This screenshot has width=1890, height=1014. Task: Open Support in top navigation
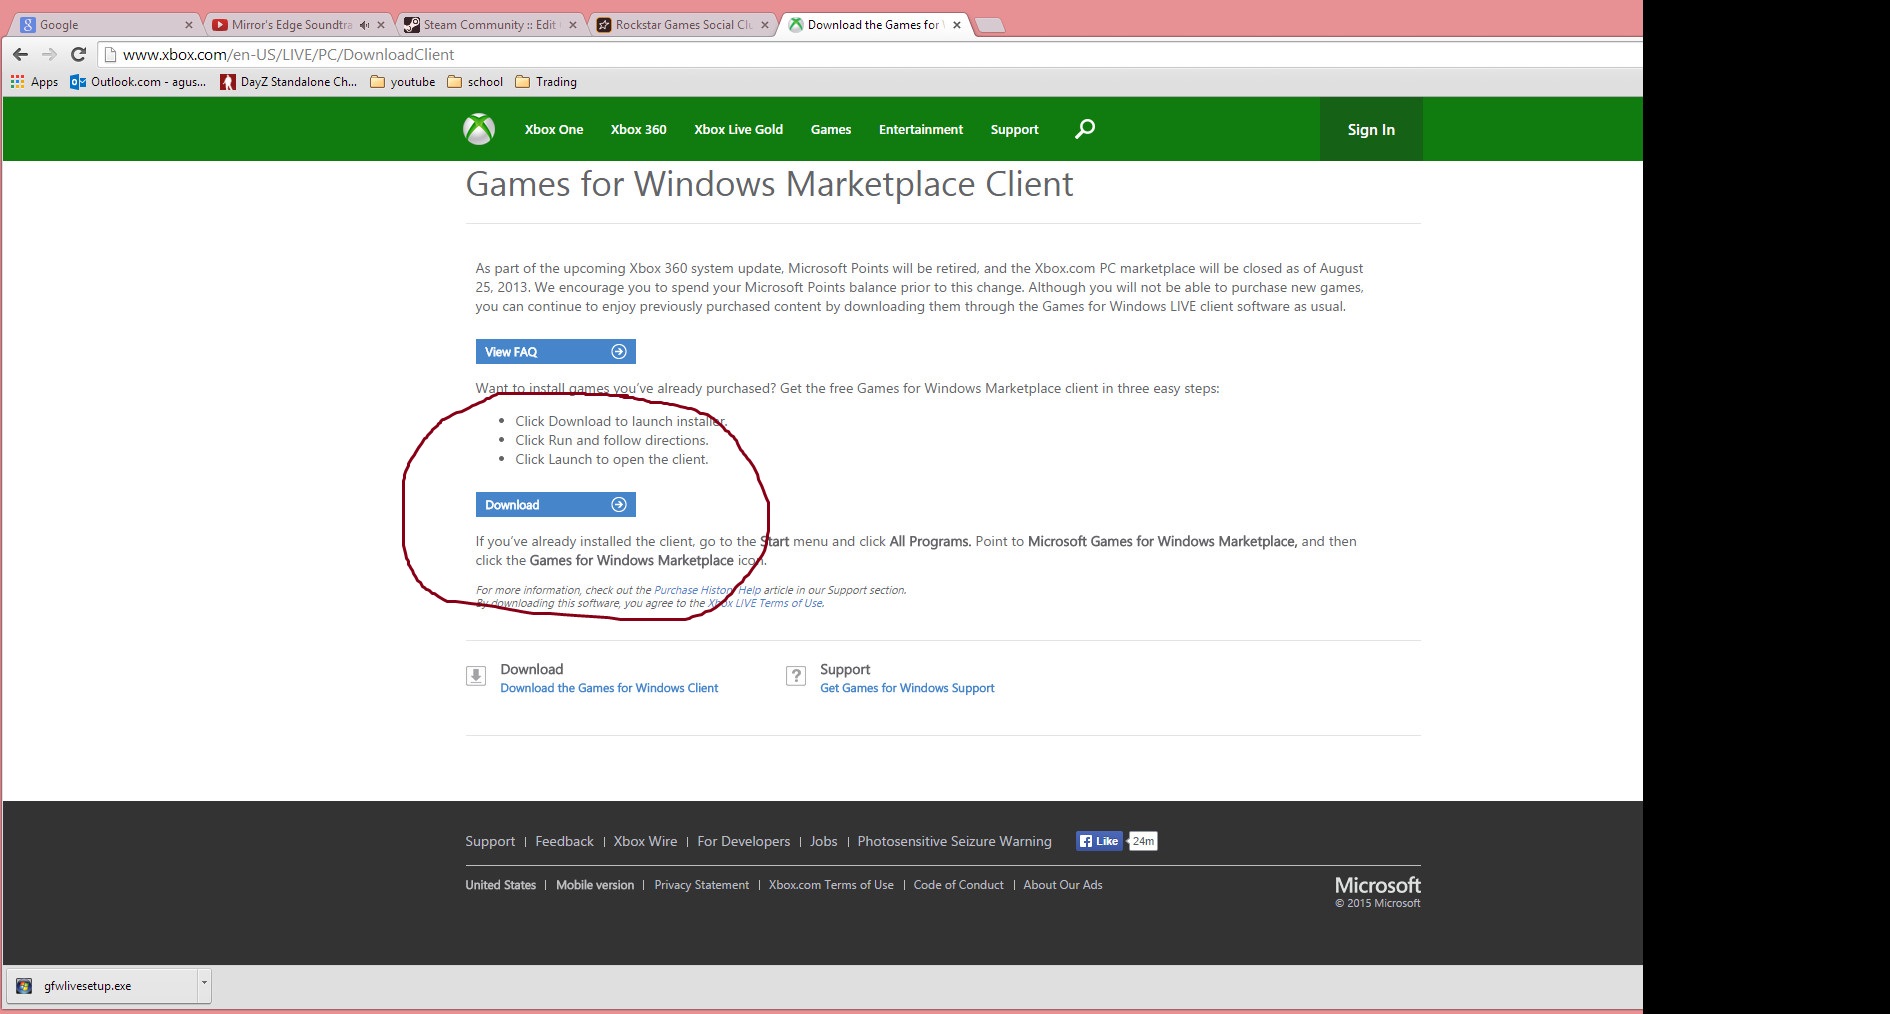click(x=1015, y=129)
